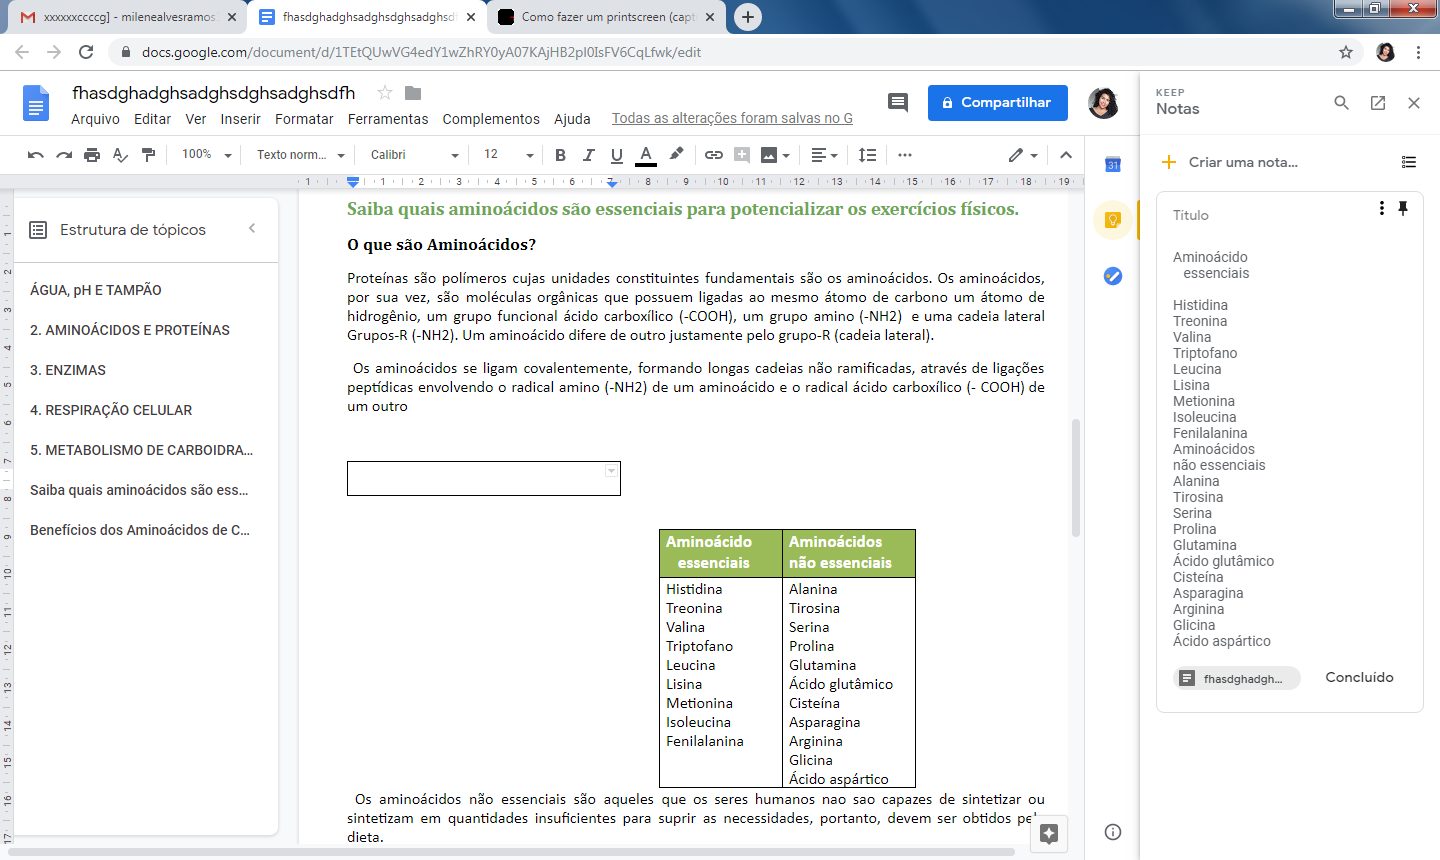Click Concluído on the Keep note
Image resolution: width=1440 pixels, height=860 pixels.
point(1359,677)
